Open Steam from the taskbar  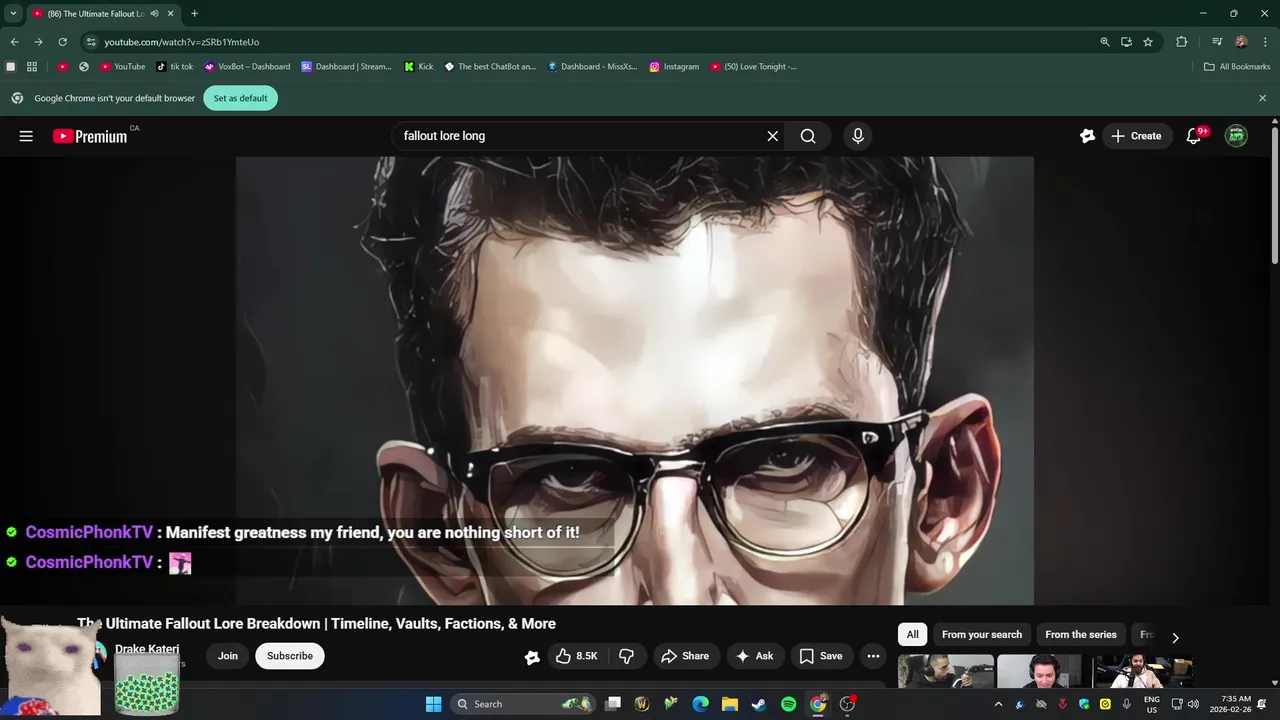pyautogui.click(x=759, y=704)
